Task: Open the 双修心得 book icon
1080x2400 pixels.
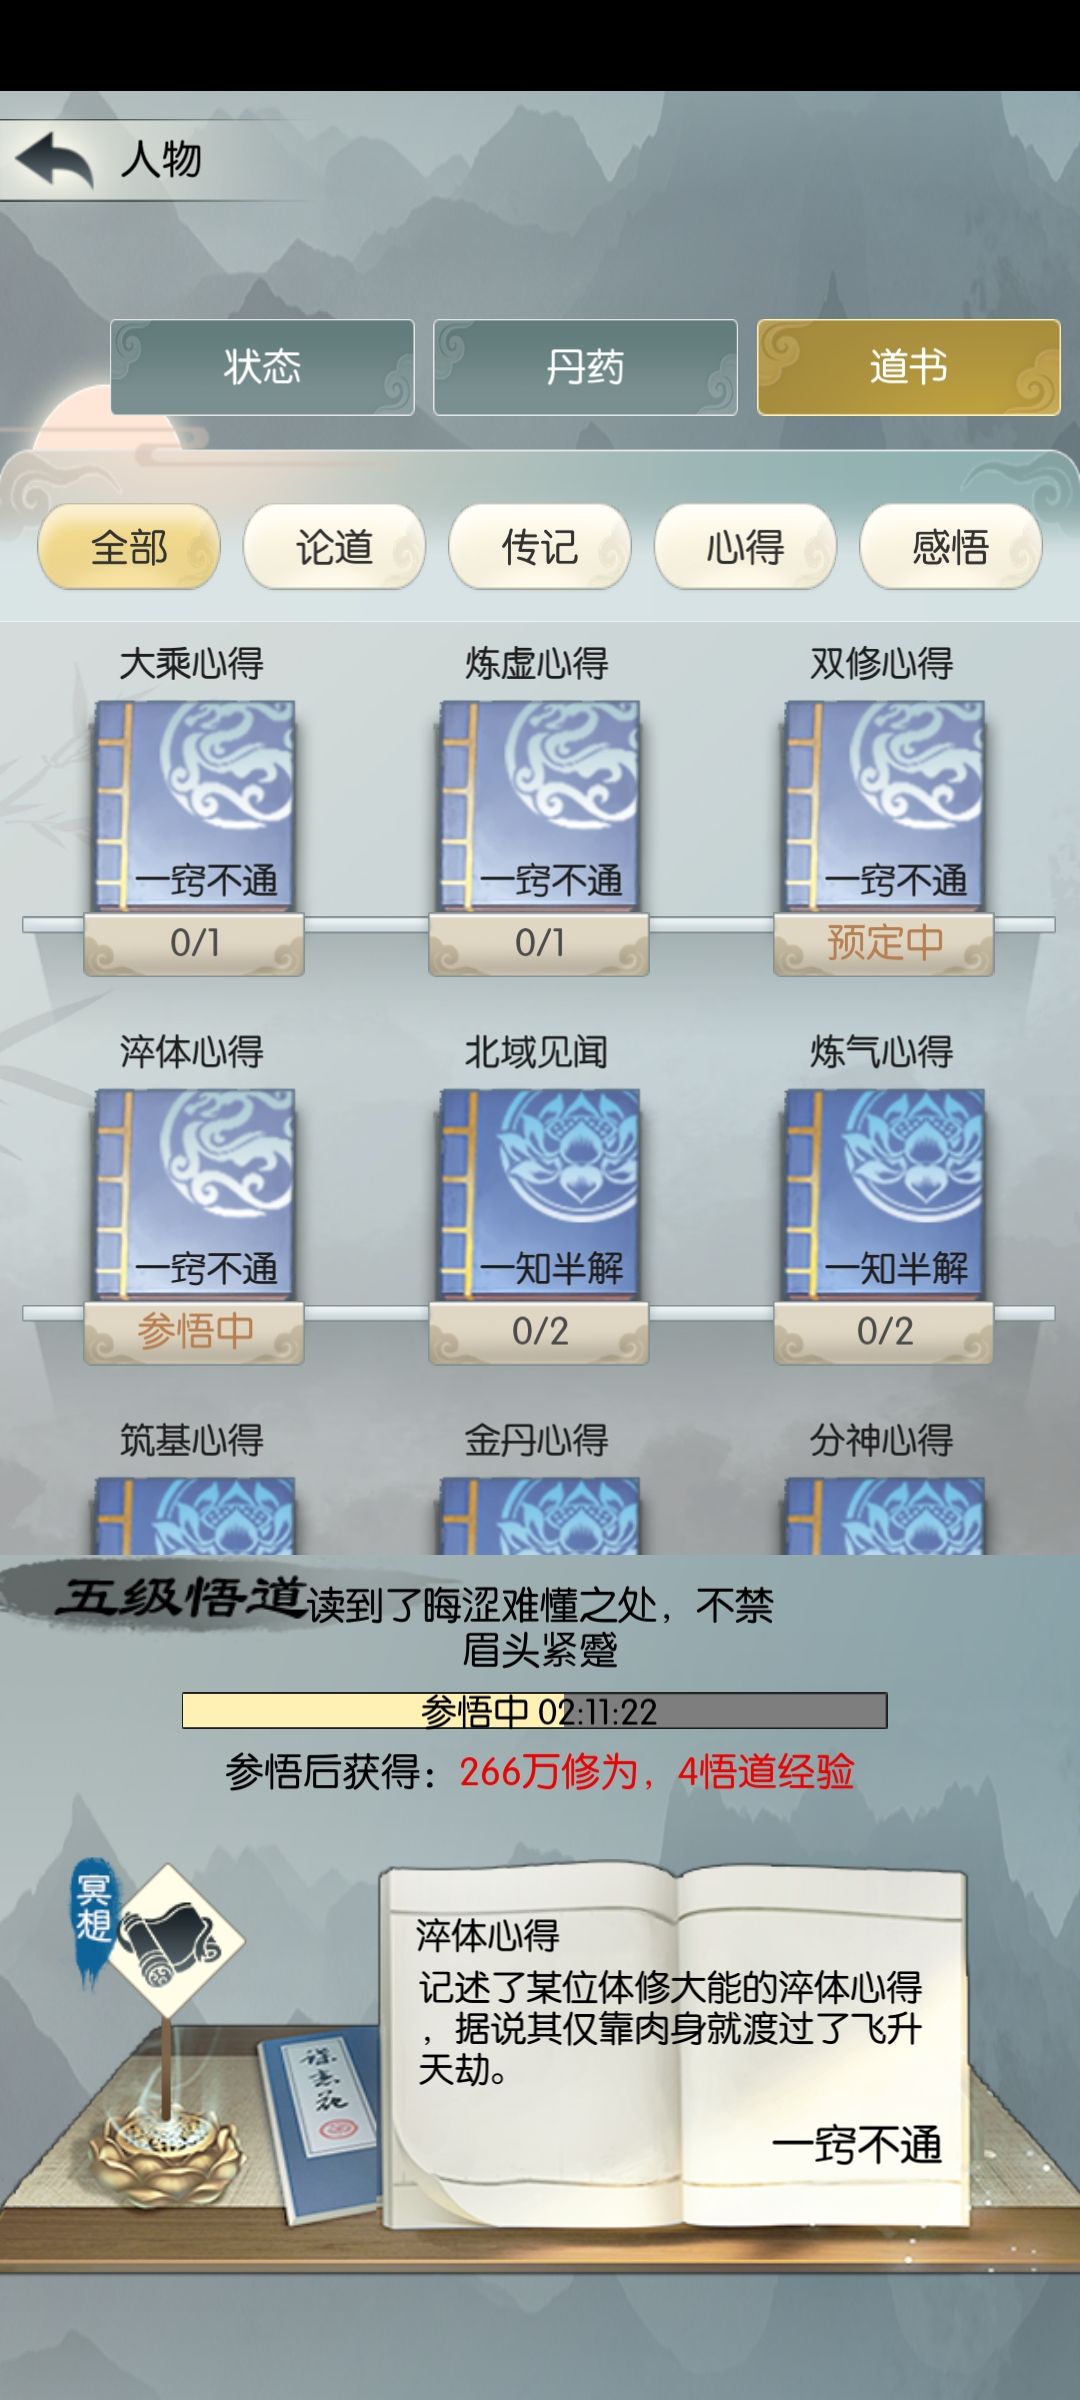Action: 884,806
